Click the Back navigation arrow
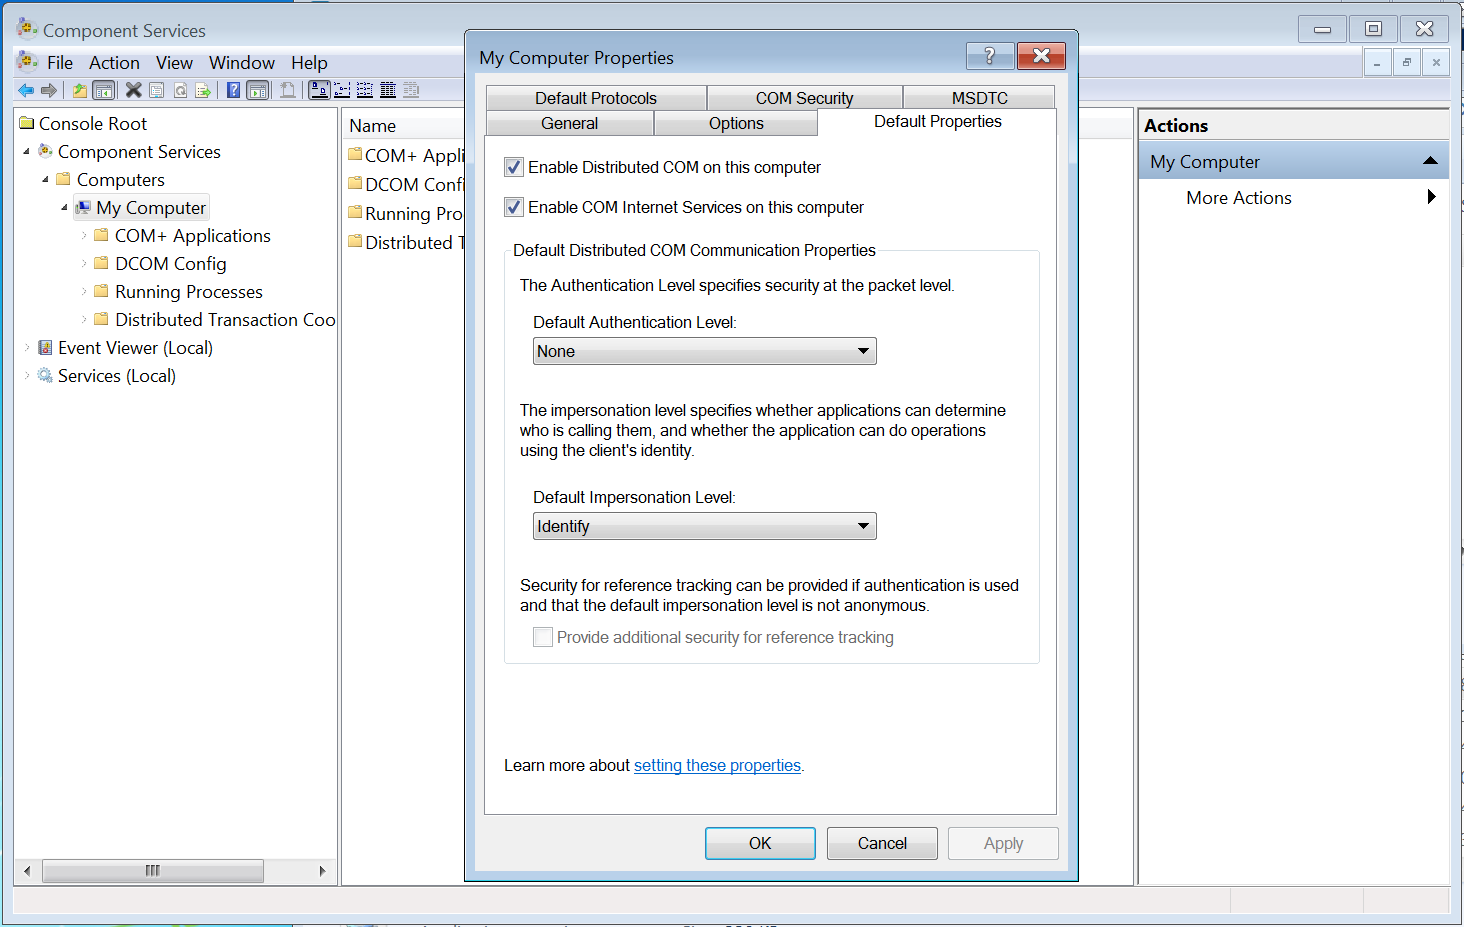 pos(26,90)
